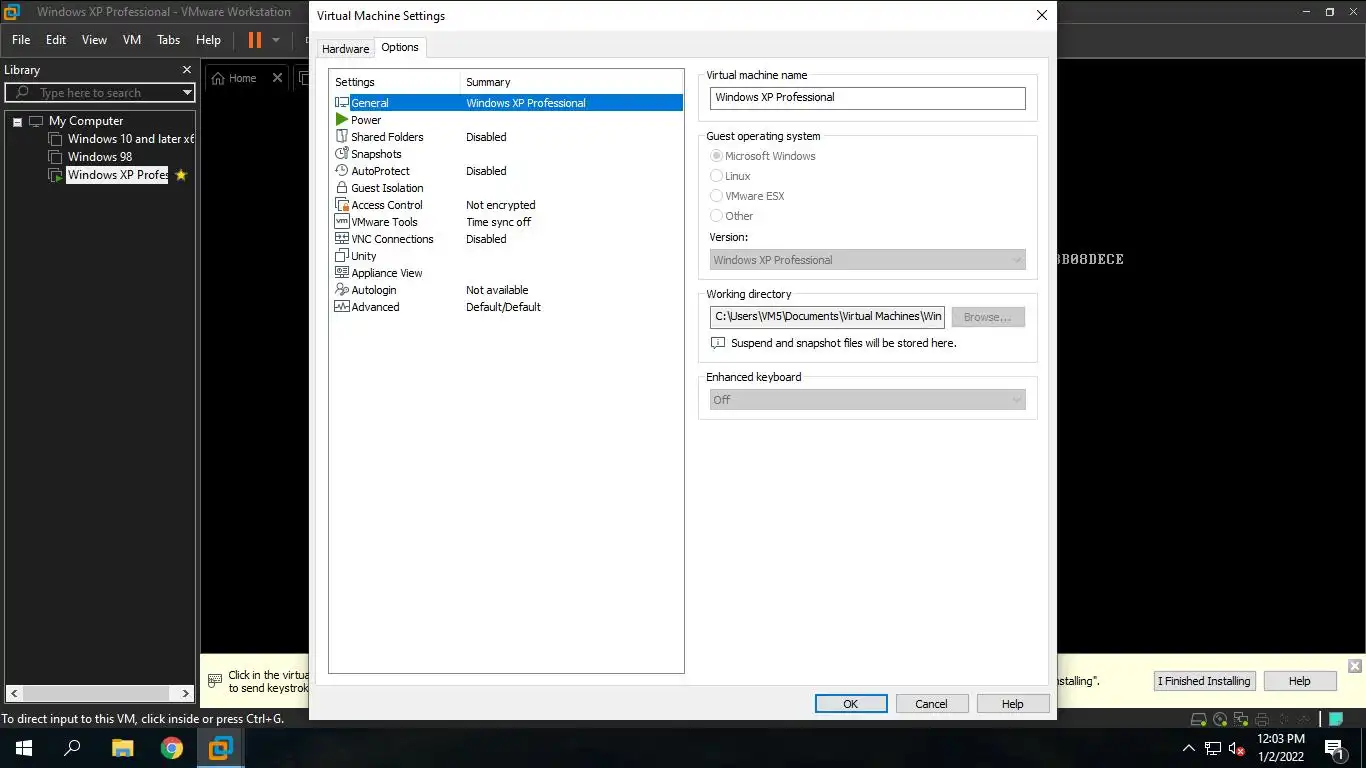
Task: Click the orange Pause VM toolbar icon
Action: (x=255, y=40)
